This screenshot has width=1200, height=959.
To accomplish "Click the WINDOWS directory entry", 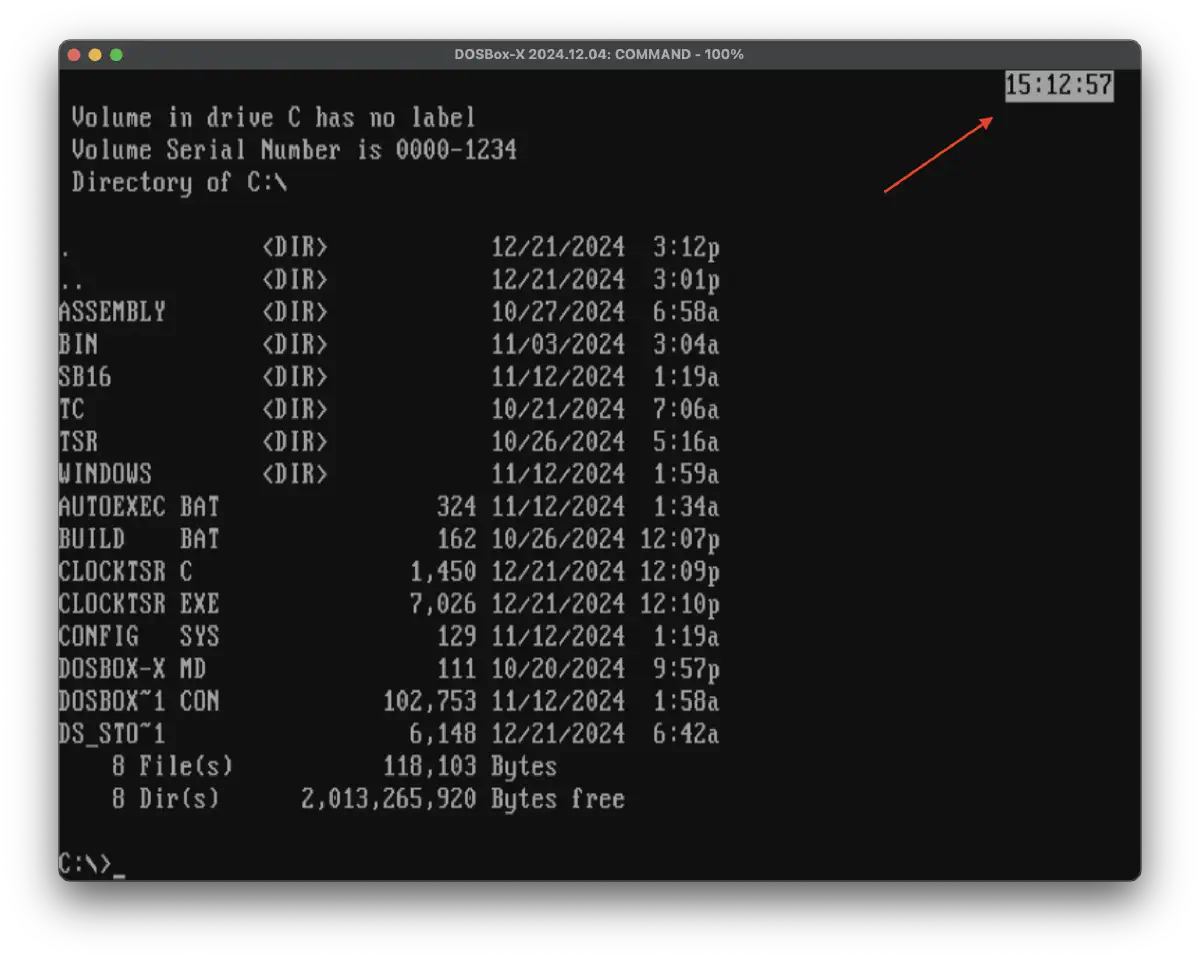I will coord(105,474).
